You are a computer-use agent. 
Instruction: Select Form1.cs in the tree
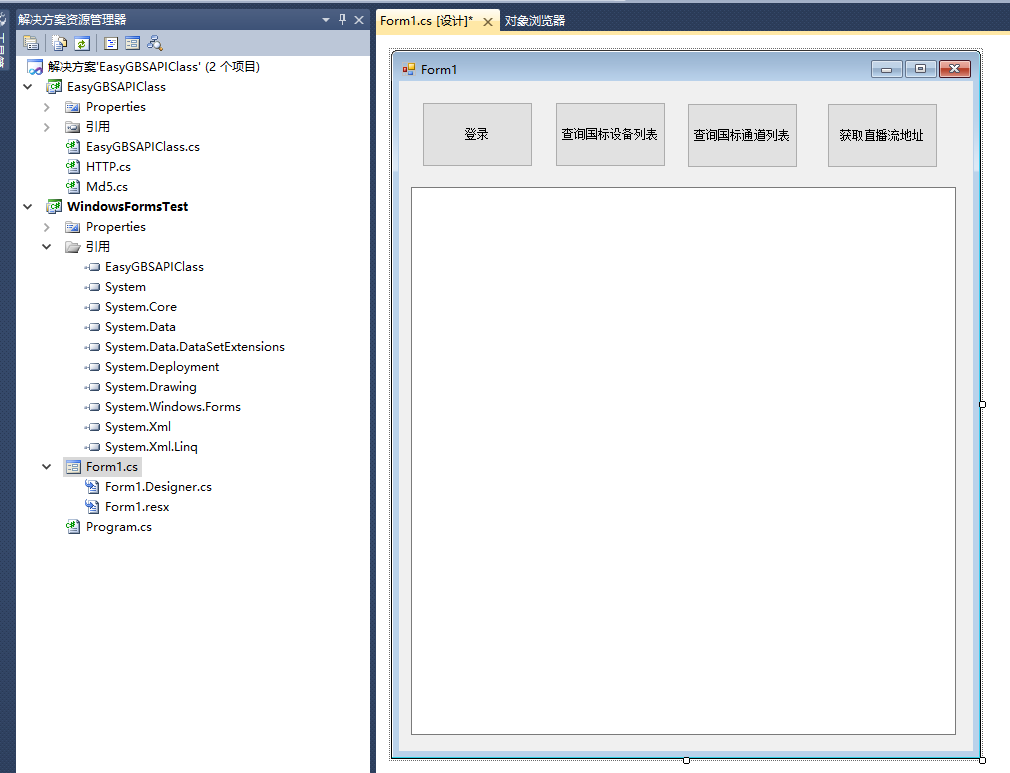coord(111,466)
